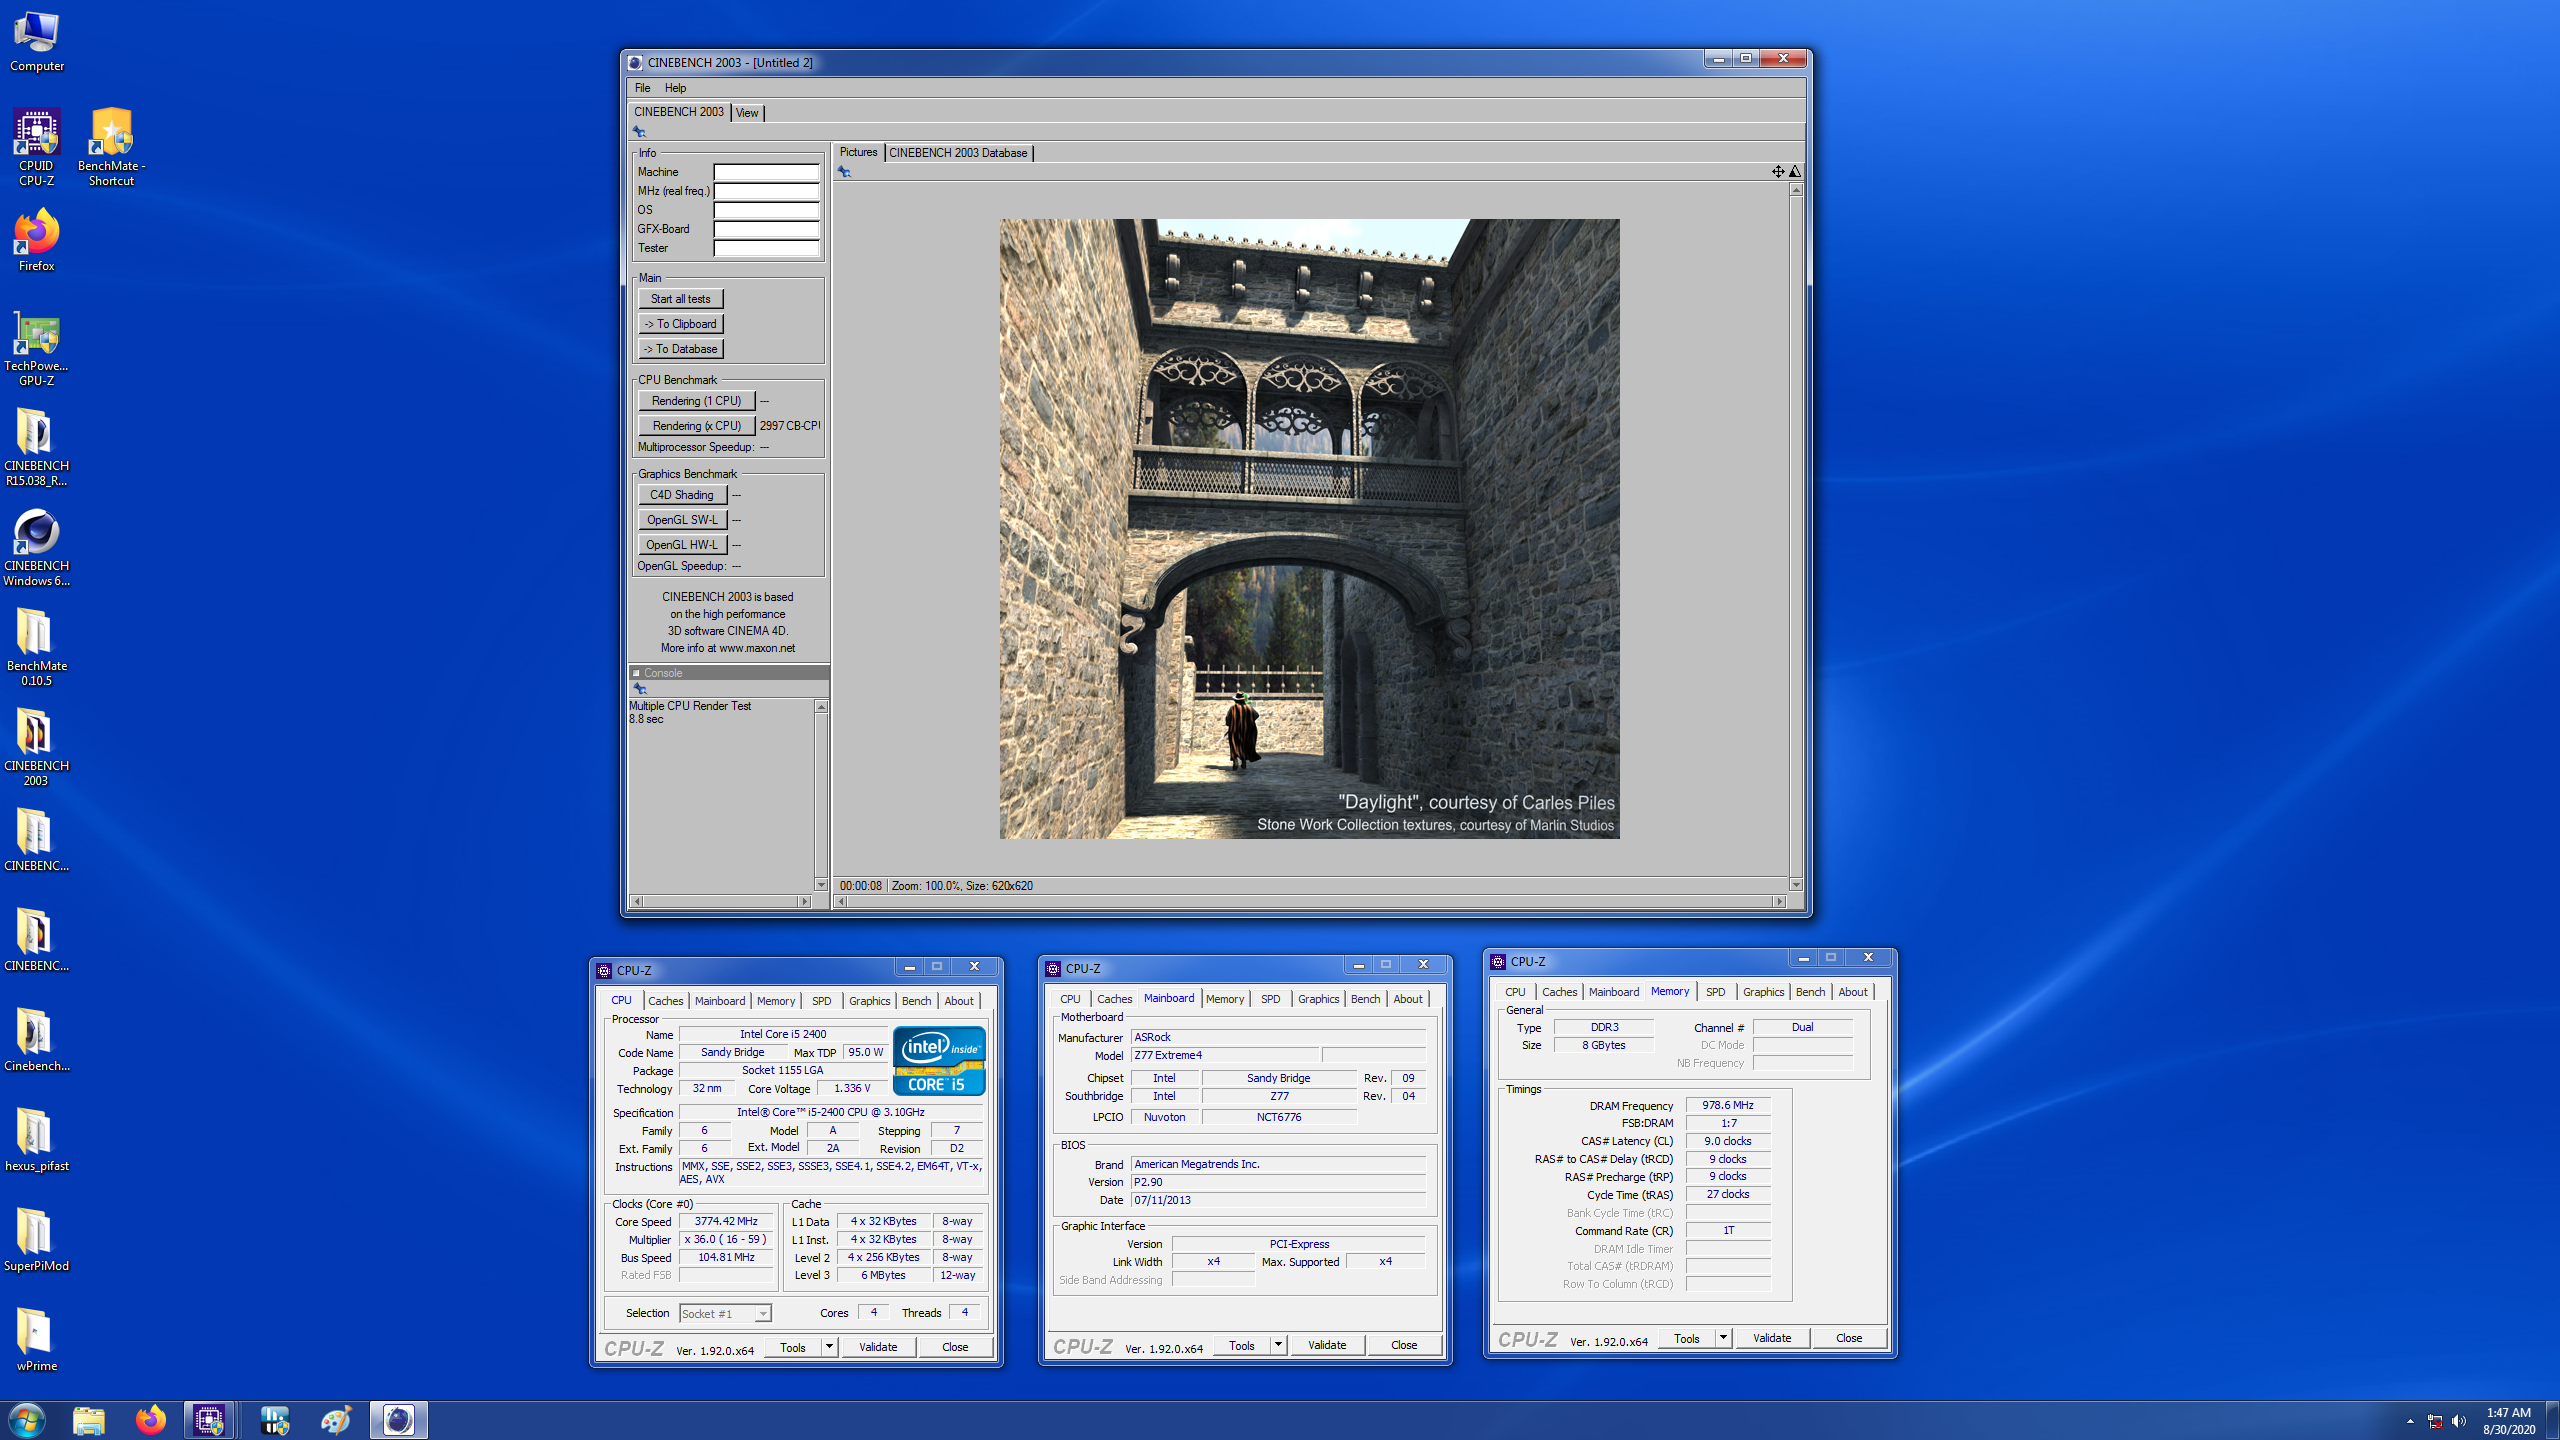This screenshot has width=2560, height=1440.
Task: Click the To Database button
Action: (x=680, y=349)
